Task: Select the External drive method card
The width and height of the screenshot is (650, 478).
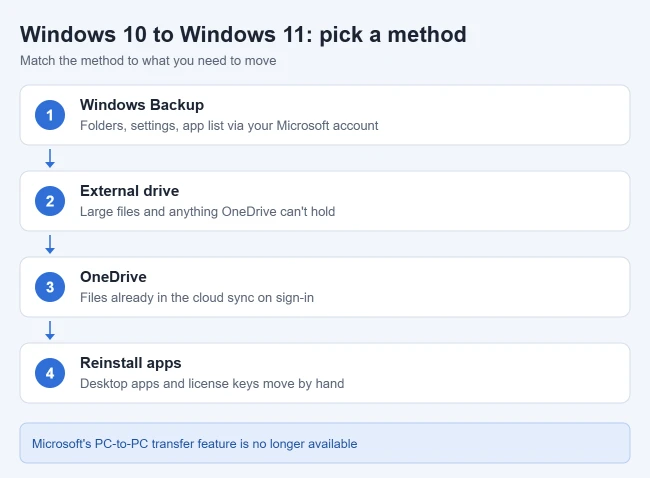Action: click(x=325, y=201)
